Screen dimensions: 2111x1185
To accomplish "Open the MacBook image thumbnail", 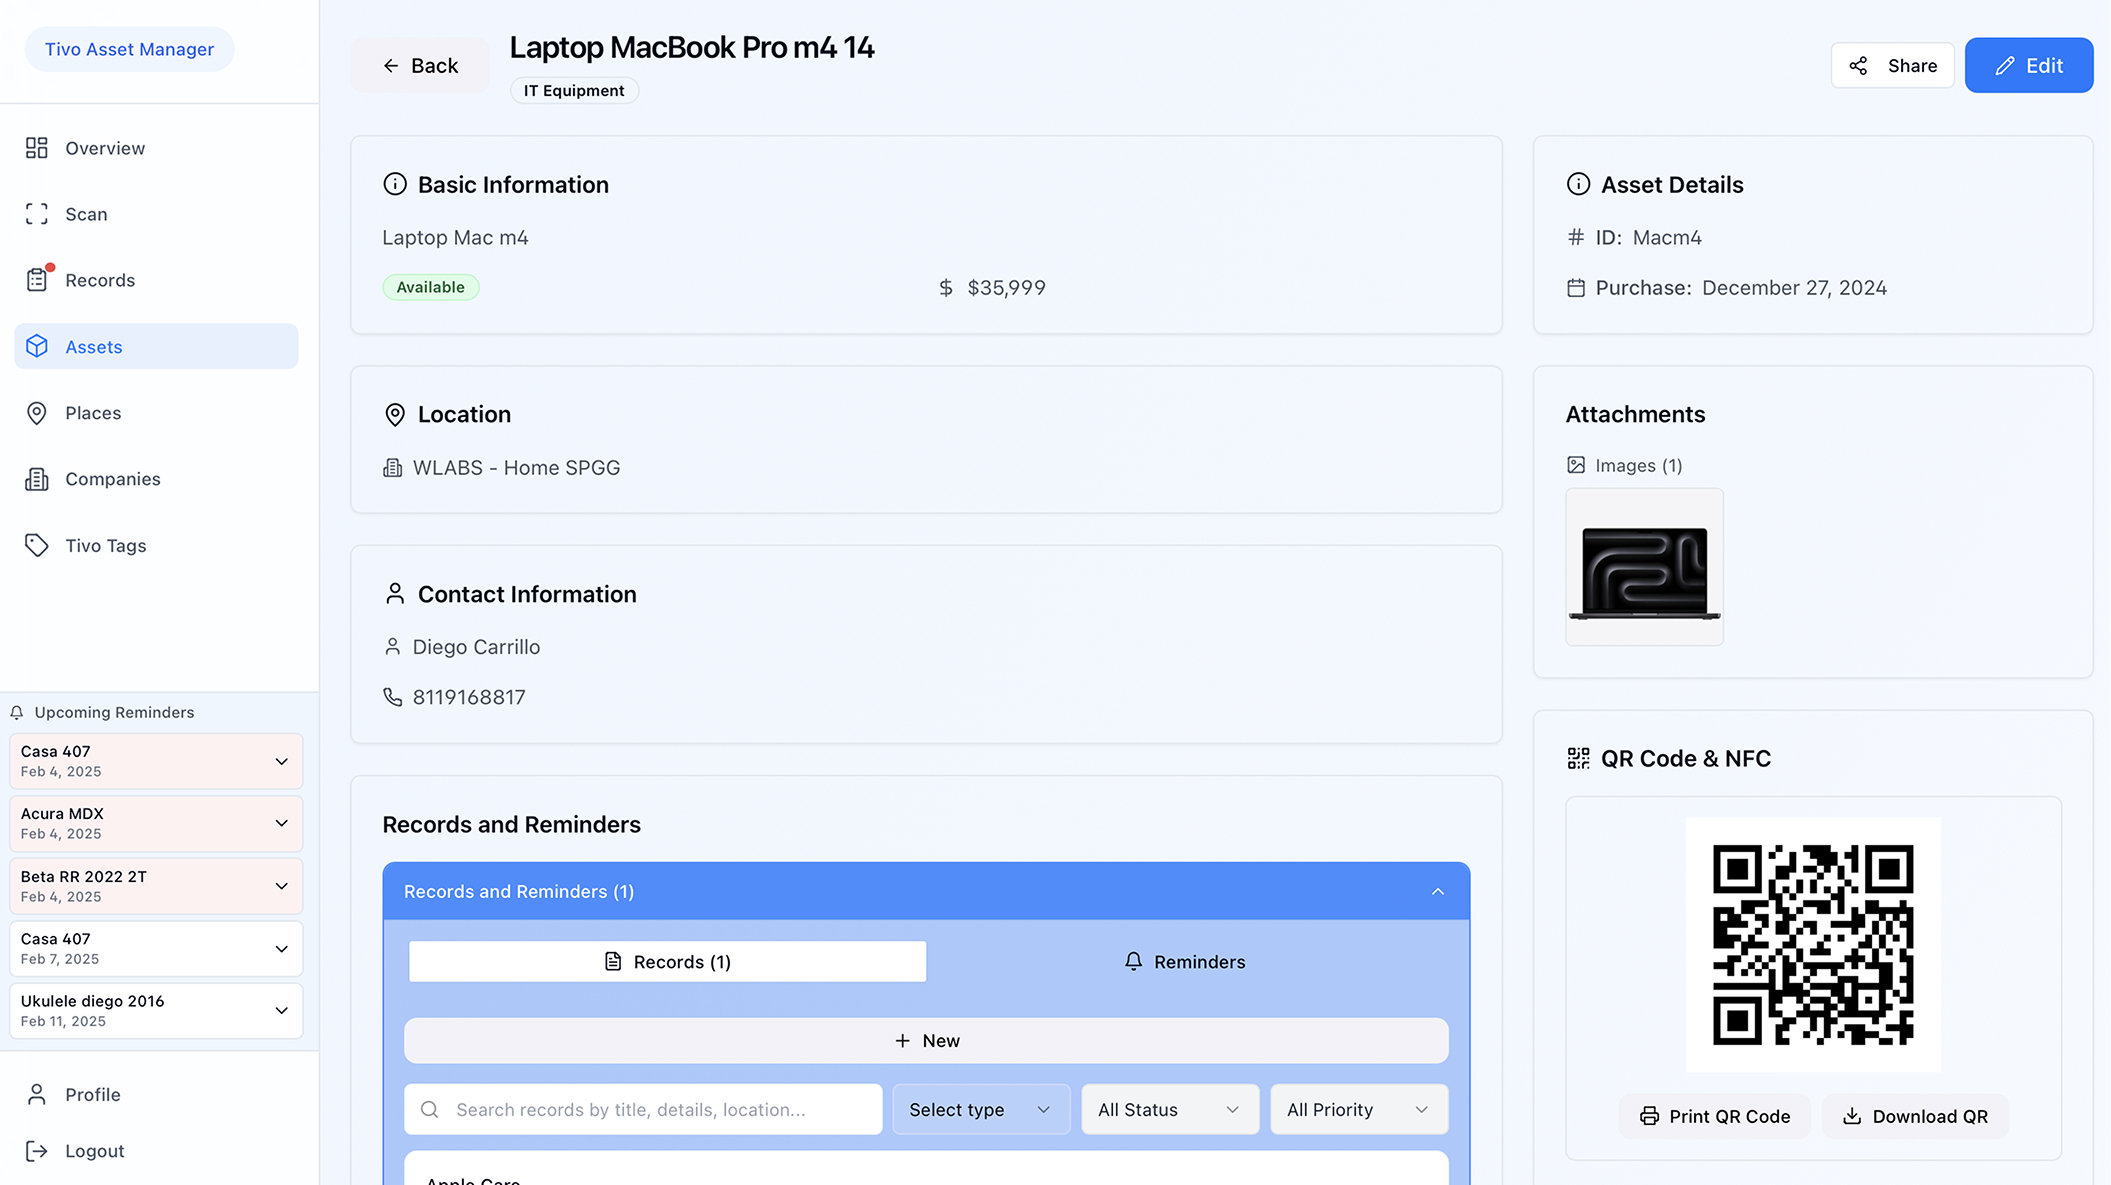I will click(x=1644, y=567).
